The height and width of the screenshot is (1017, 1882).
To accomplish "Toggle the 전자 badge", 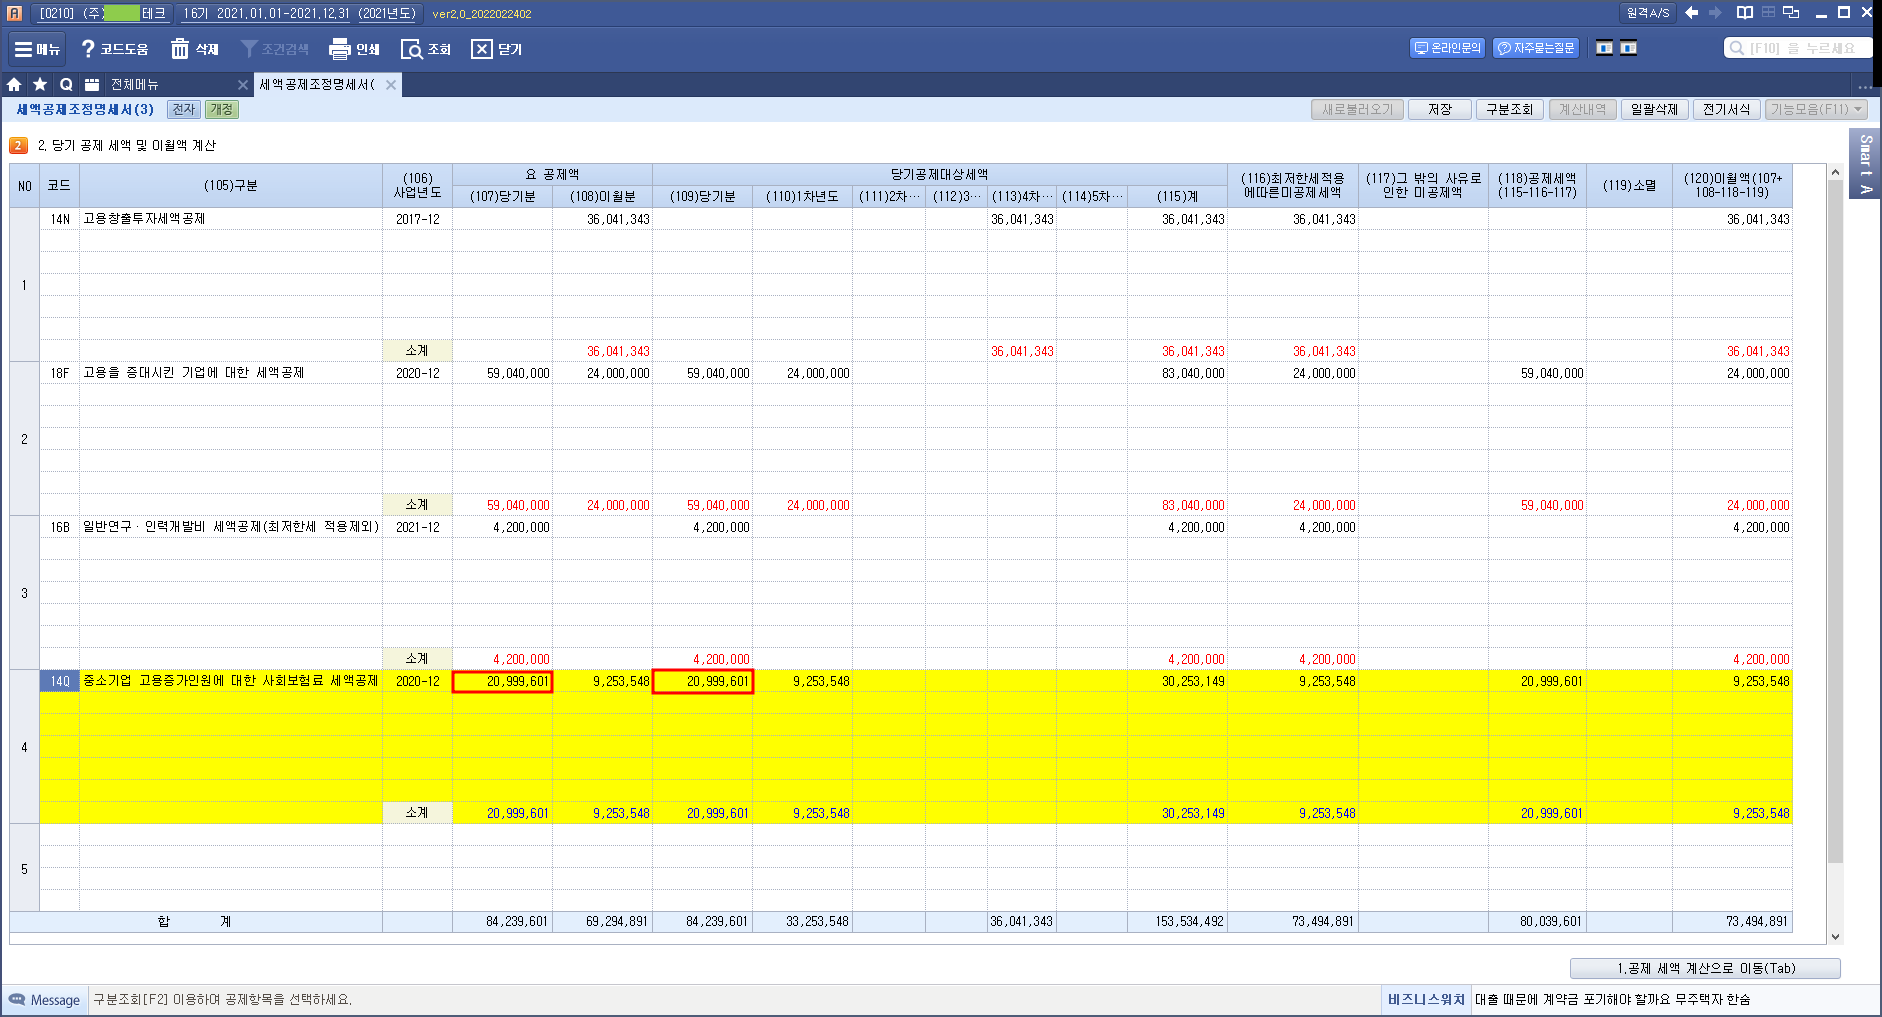I will [183, 109].
